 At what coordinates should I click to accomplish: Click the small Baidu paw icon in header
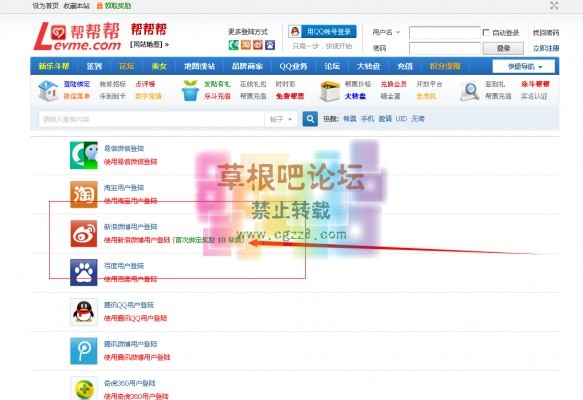coord(270,45)
